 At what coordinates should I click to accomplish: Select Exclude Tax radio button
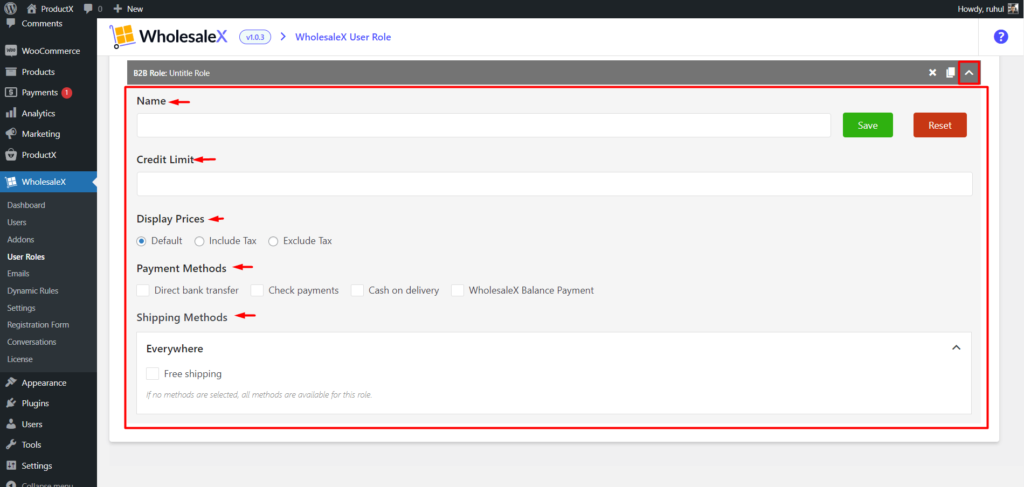tap(274, 241)
